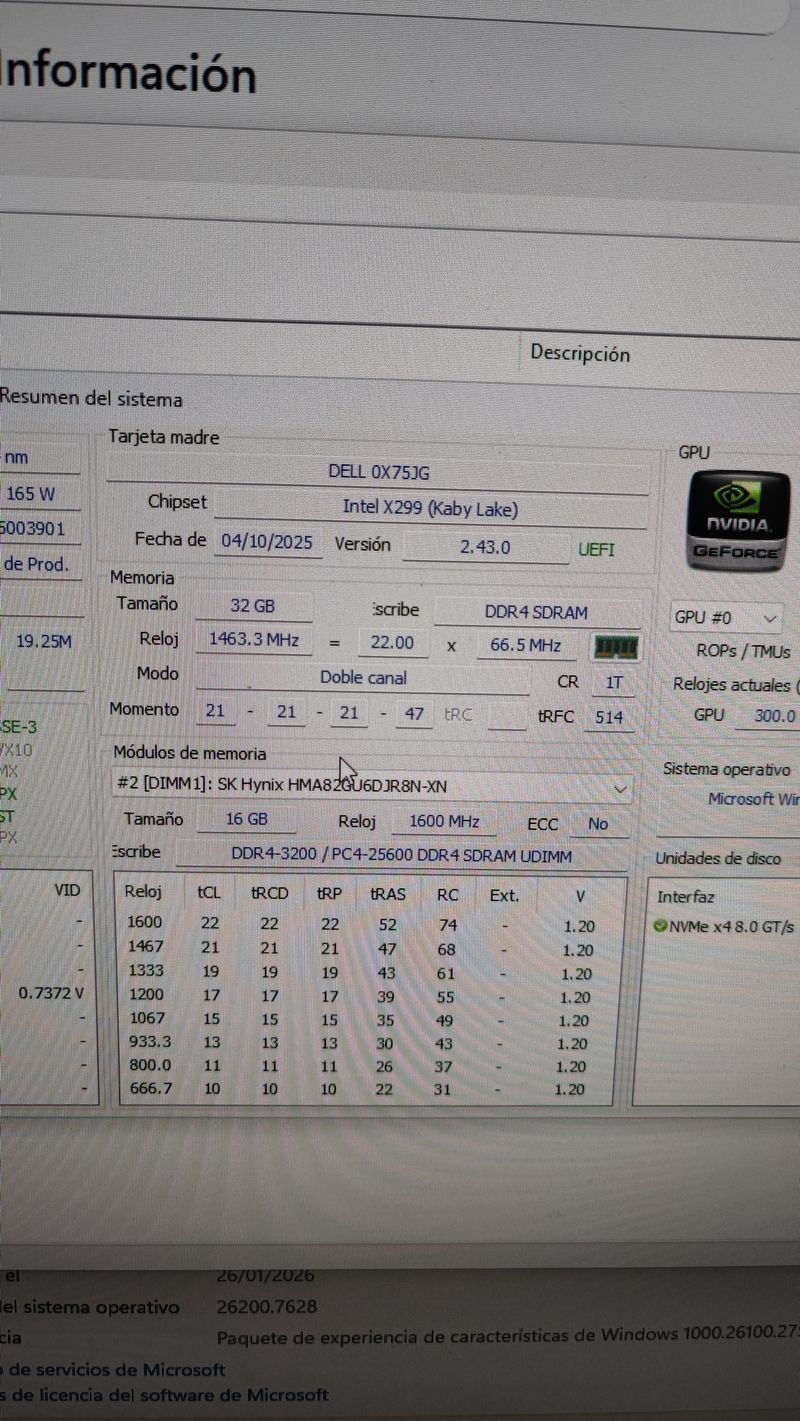Click the ROPs / TMUs label
Image resolution: width=800 pixels, height=1421 pixels.
(743, 651)
